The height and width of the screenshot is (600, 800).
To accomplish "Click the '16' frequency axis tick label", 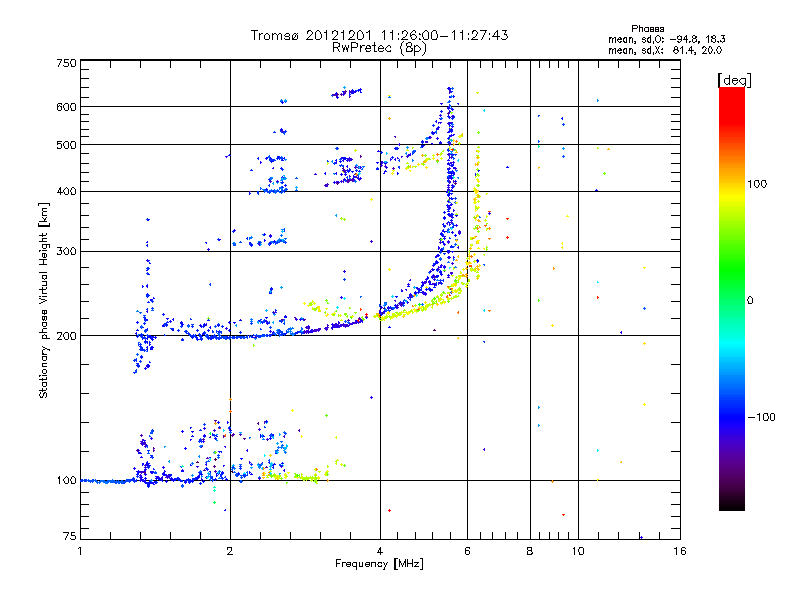I will click(680, 551).
